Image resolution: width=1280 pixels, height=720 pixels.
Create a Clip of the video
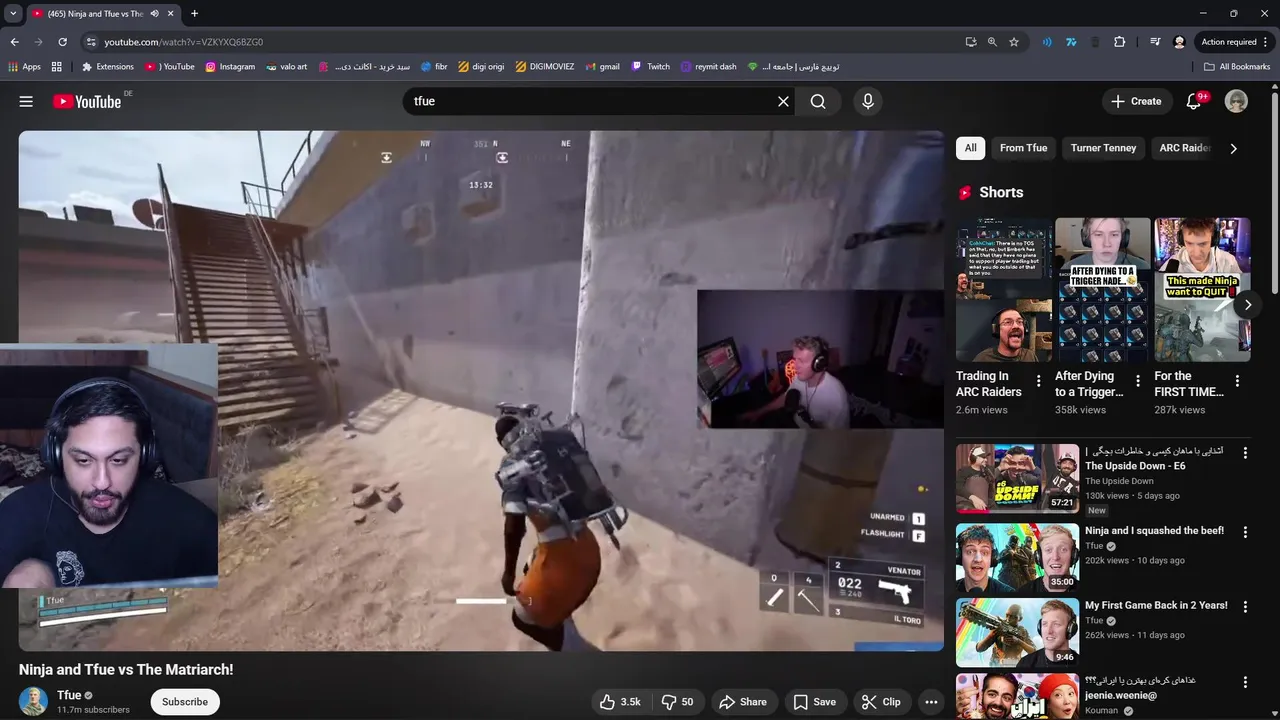[881, 702]
